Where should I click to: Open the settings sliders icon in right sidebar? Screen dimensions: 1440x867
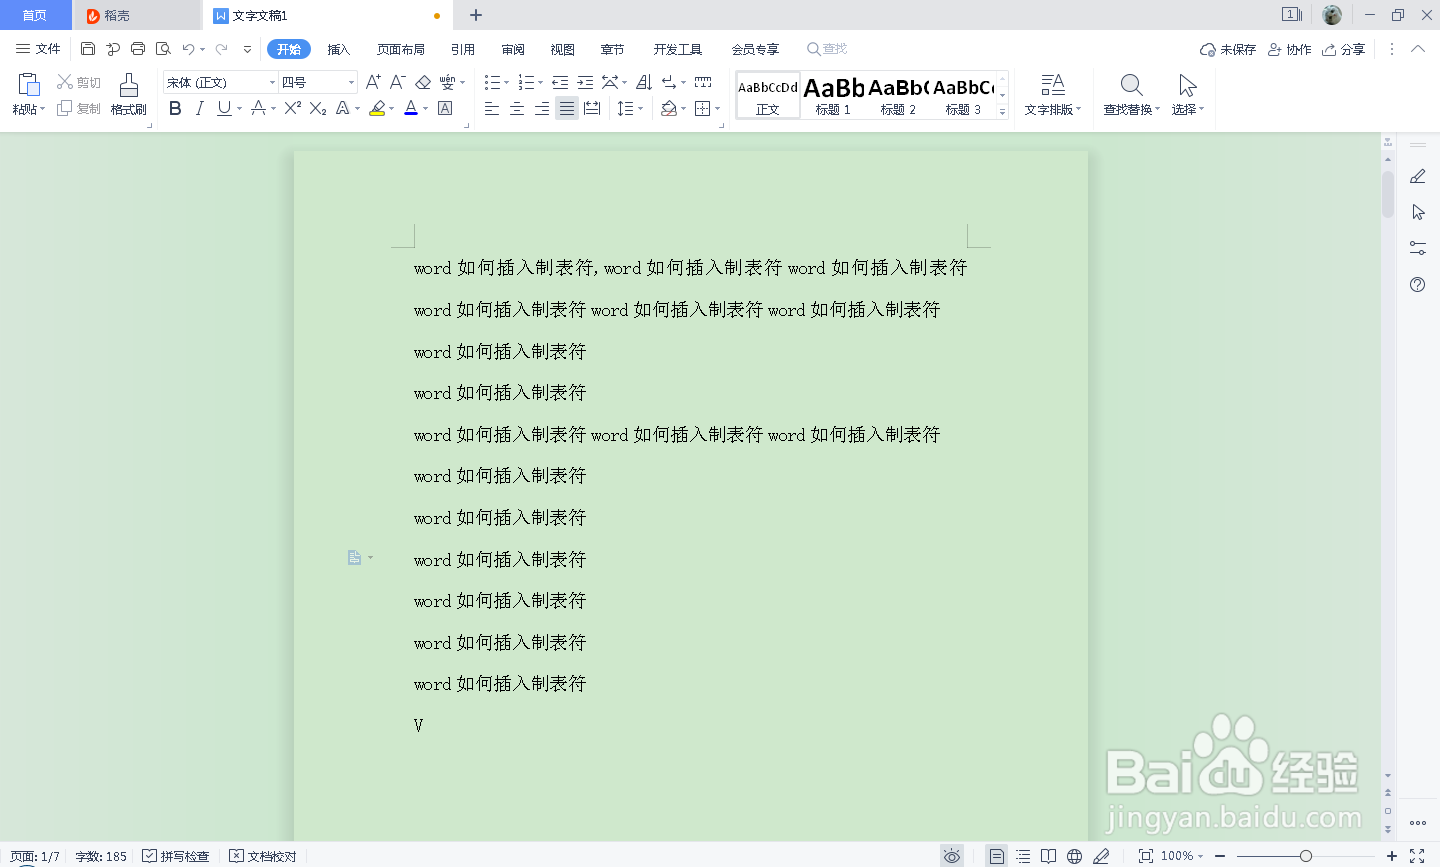tap(1417, 248)
